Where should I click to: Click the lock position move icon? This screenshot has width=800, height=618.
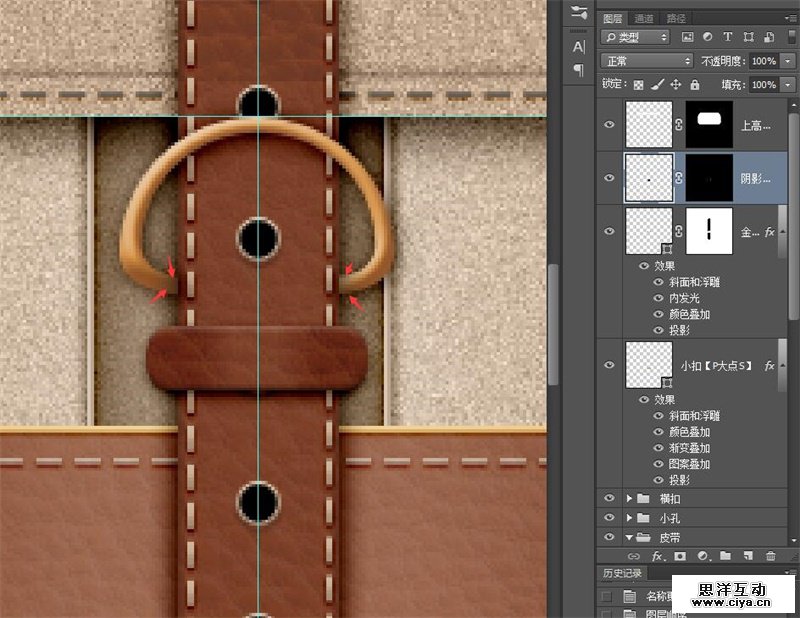676,86
